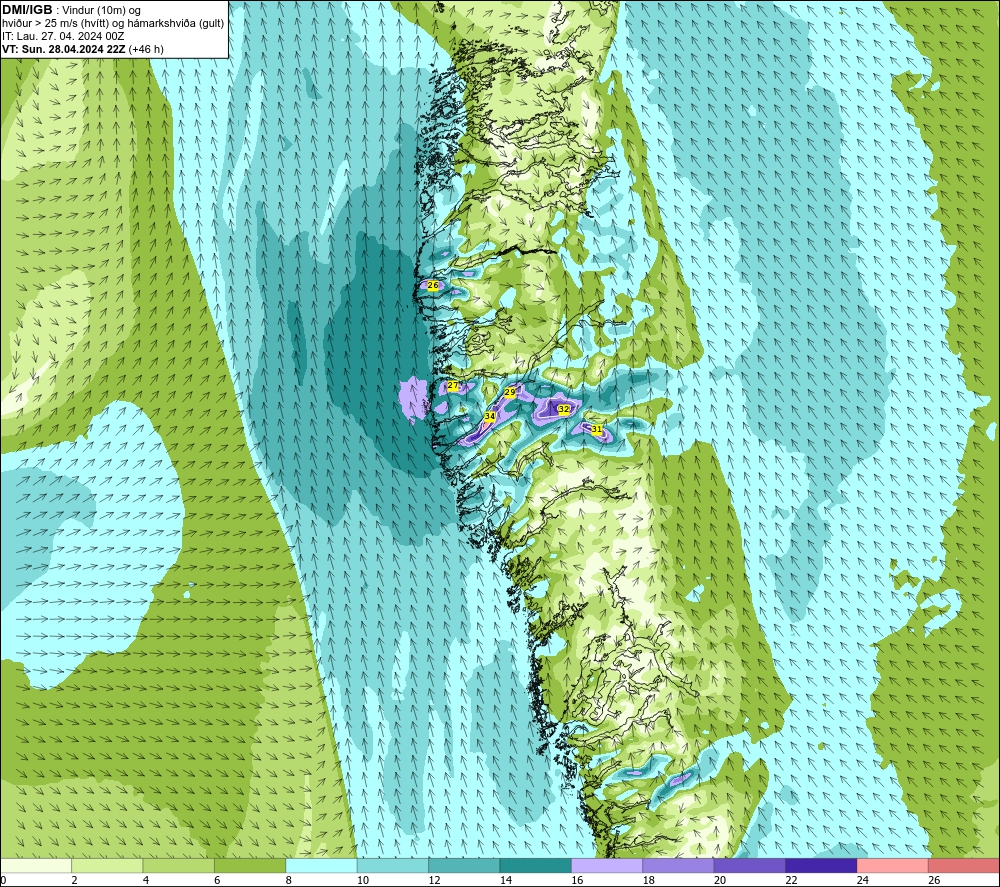The height and width of the screenshot is (887, 1000).
Task: Click the color bar tick label 24
Action: click(863, 880)
